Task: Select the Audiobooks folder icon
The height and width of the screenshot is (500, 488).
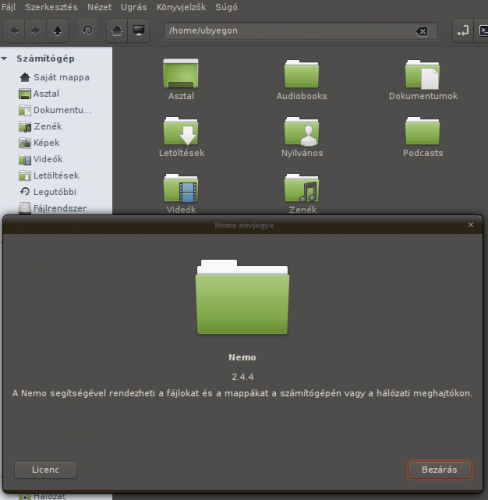Action: [x=302, y=74]
